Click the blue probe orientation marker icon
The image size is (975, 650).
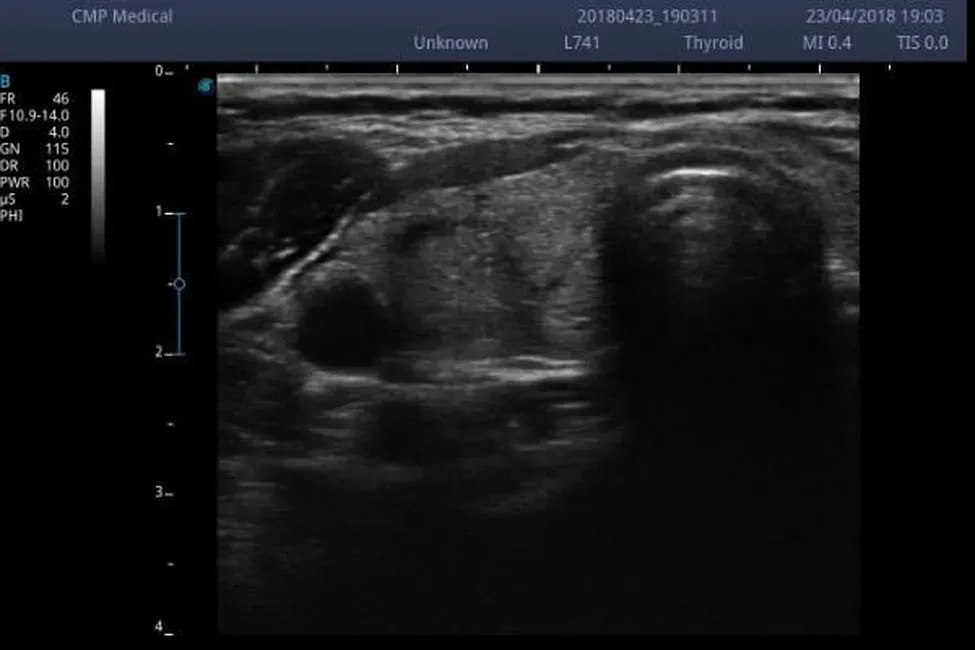206,87
